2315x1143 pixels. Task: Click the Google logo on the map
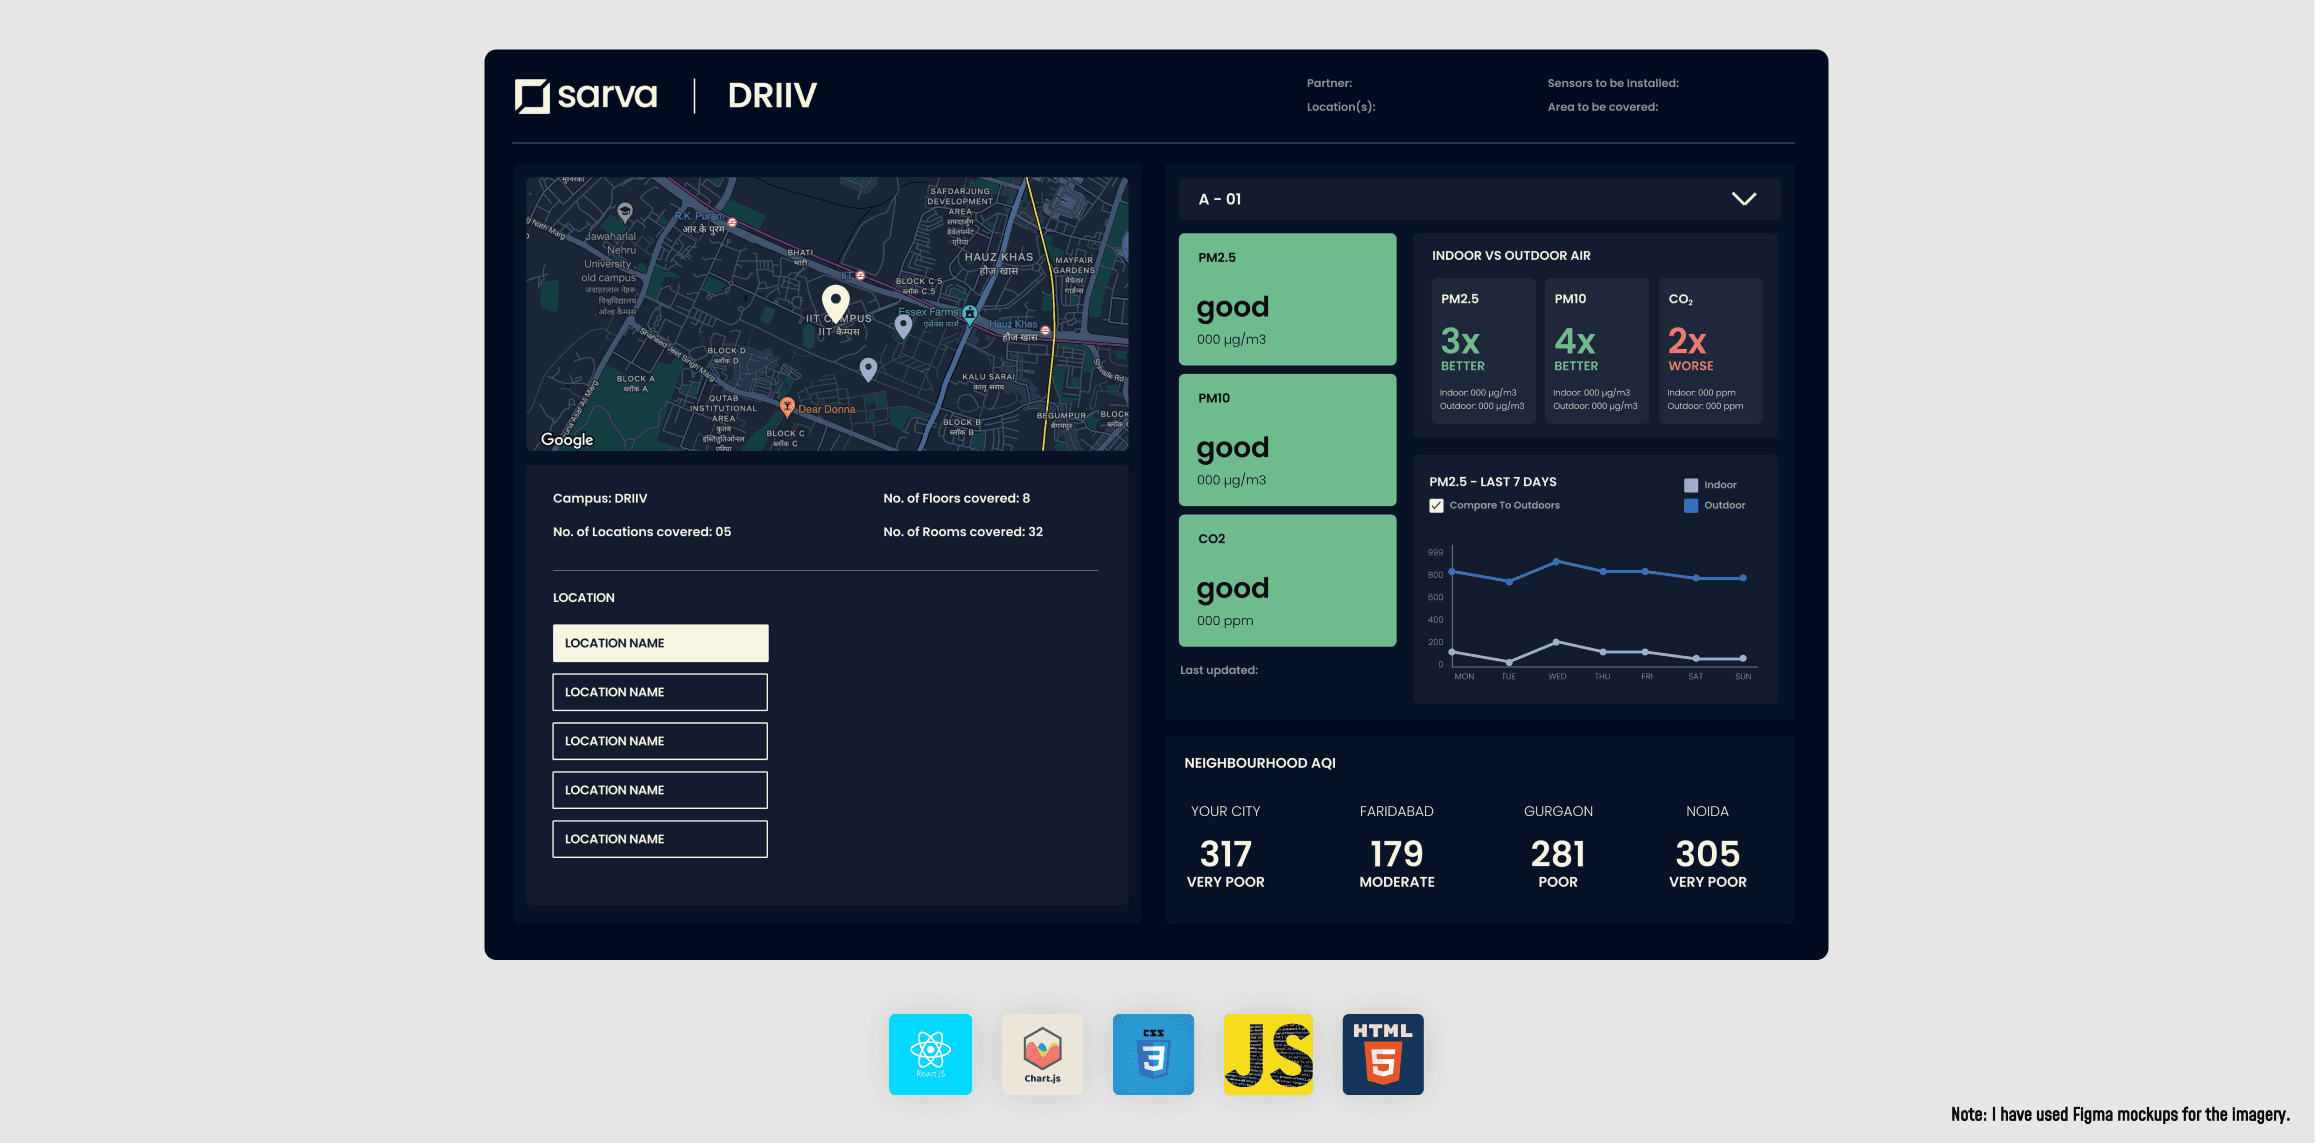click(567, 440)
